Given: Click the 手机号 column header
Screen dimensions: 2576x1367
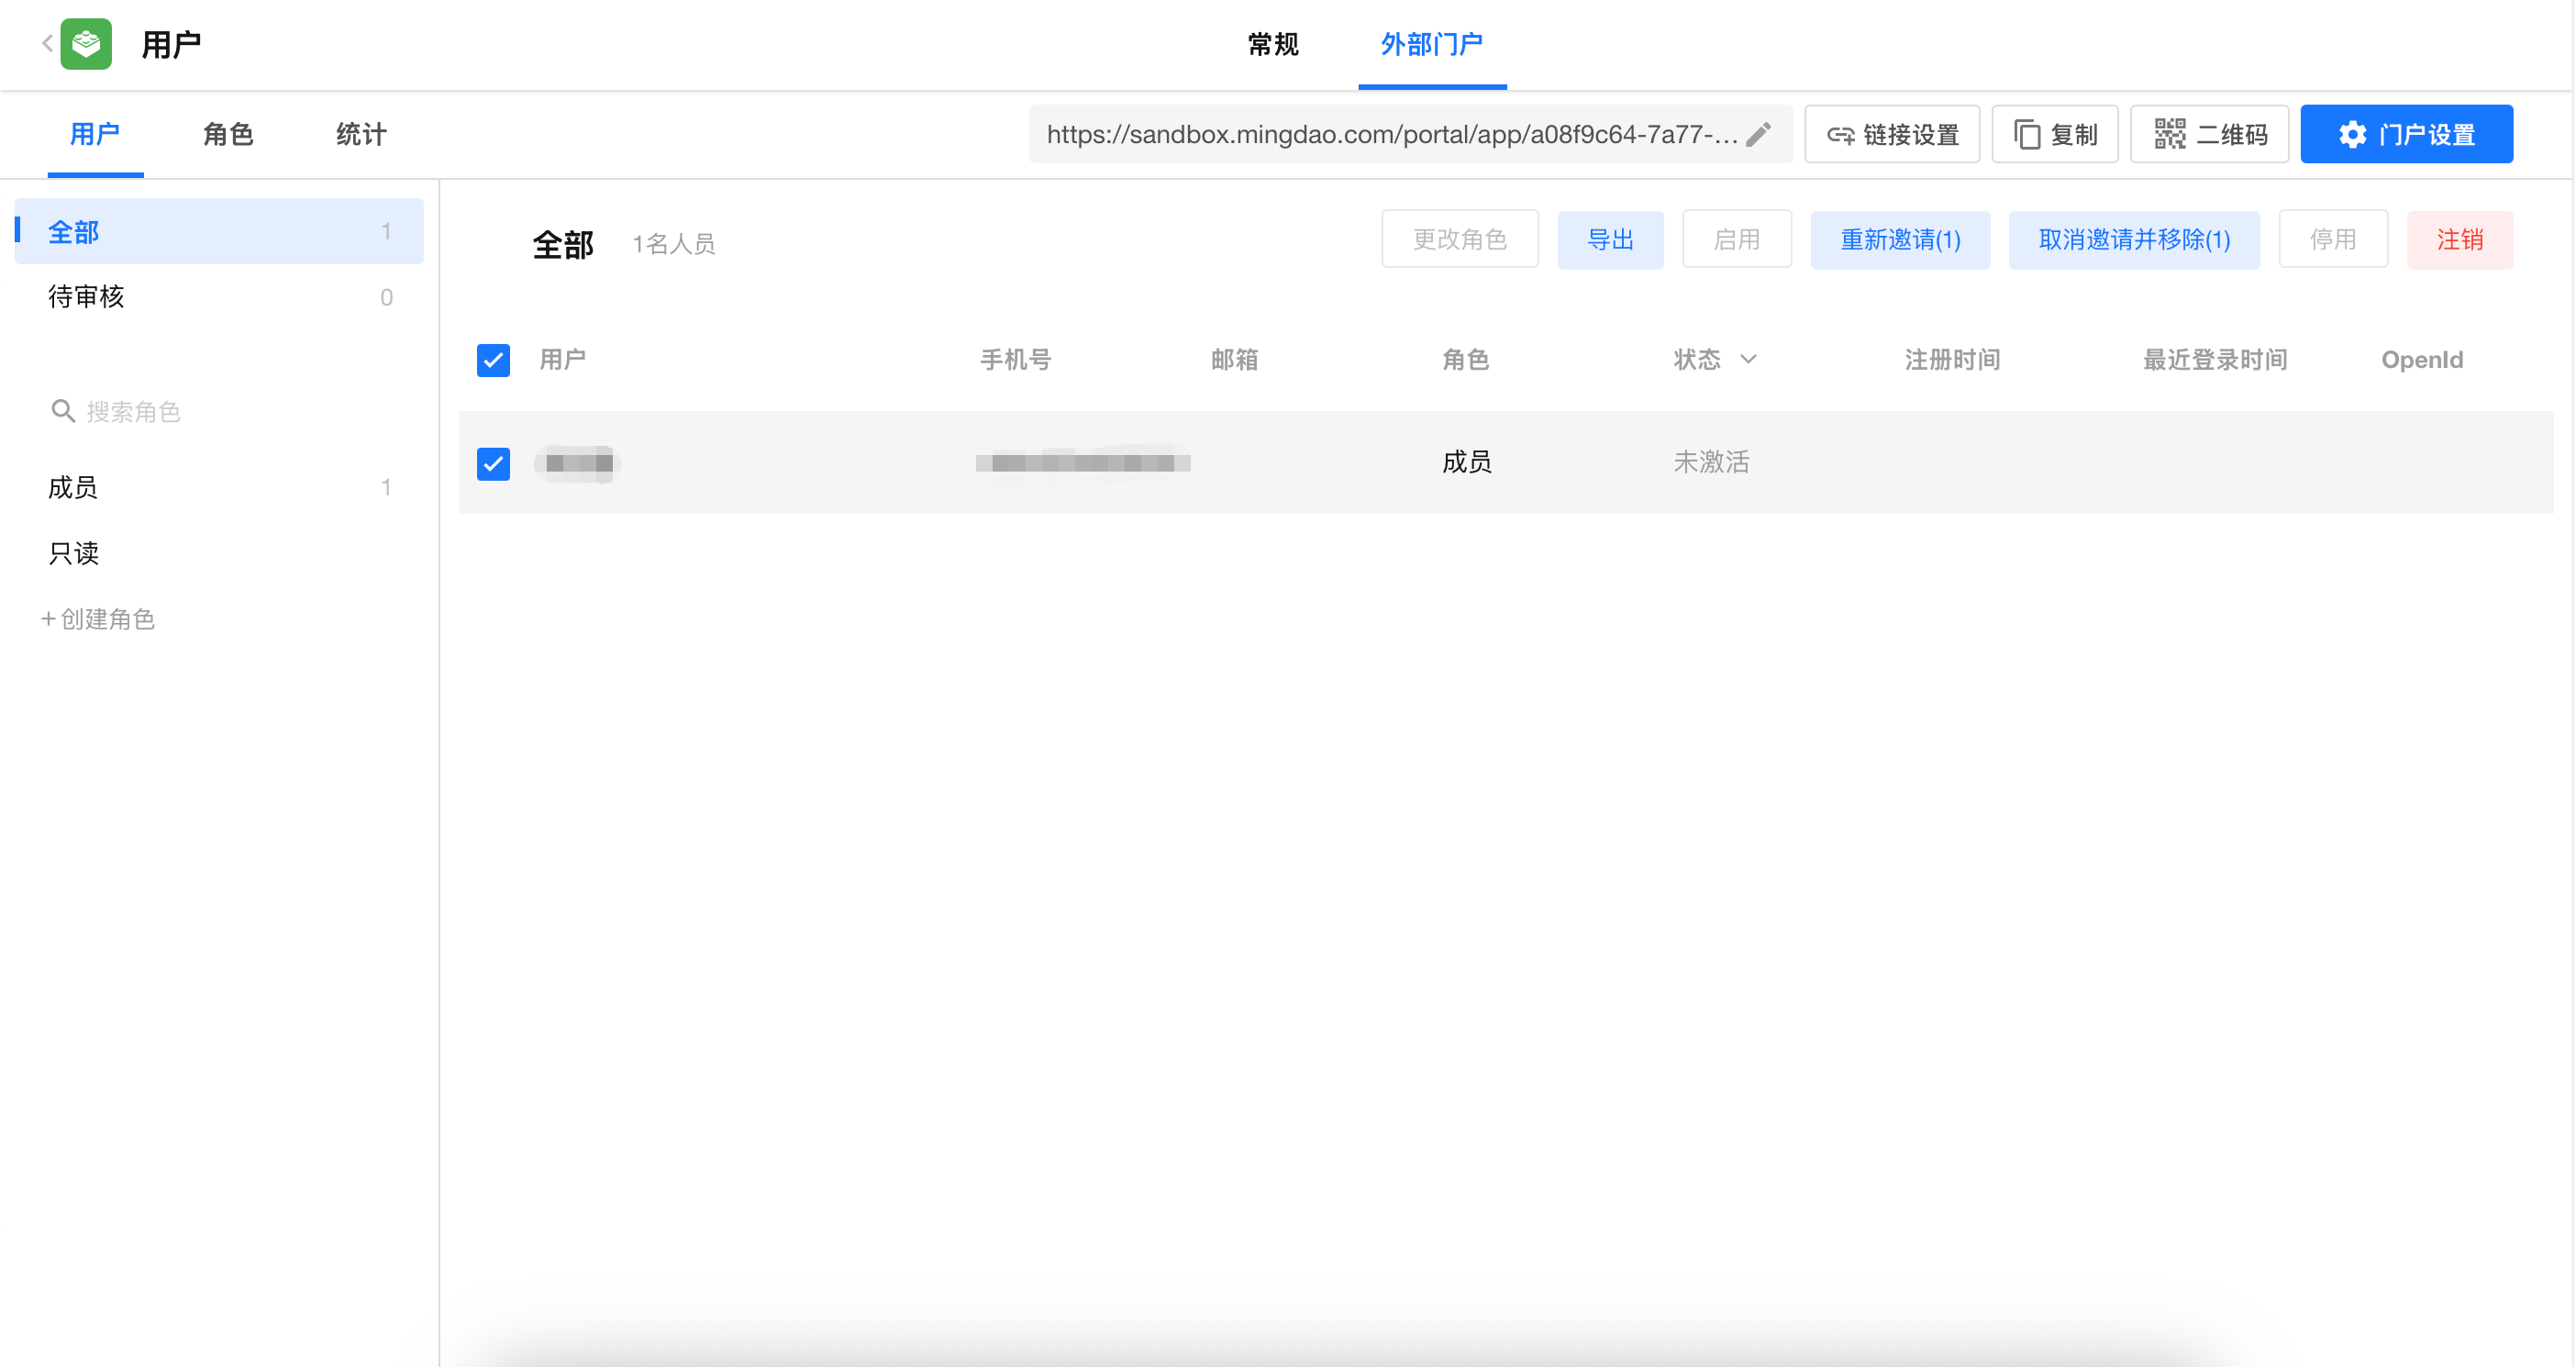Looking at the screenshot, I should [x=1015, y=359].
